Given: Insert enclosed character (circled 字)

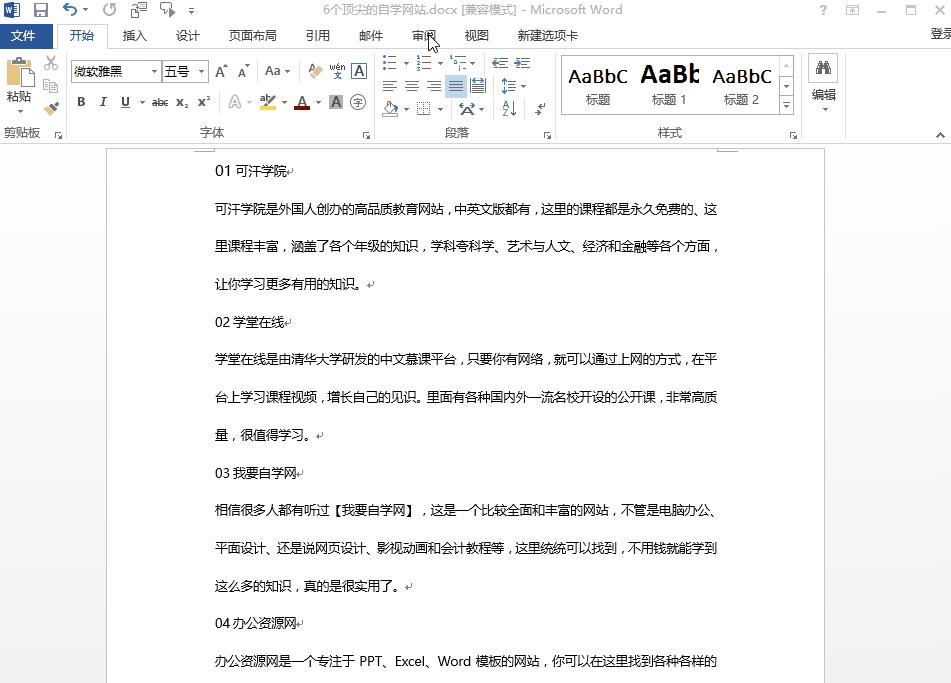Looking at the screenshot, I should click(x=358, y=102).
